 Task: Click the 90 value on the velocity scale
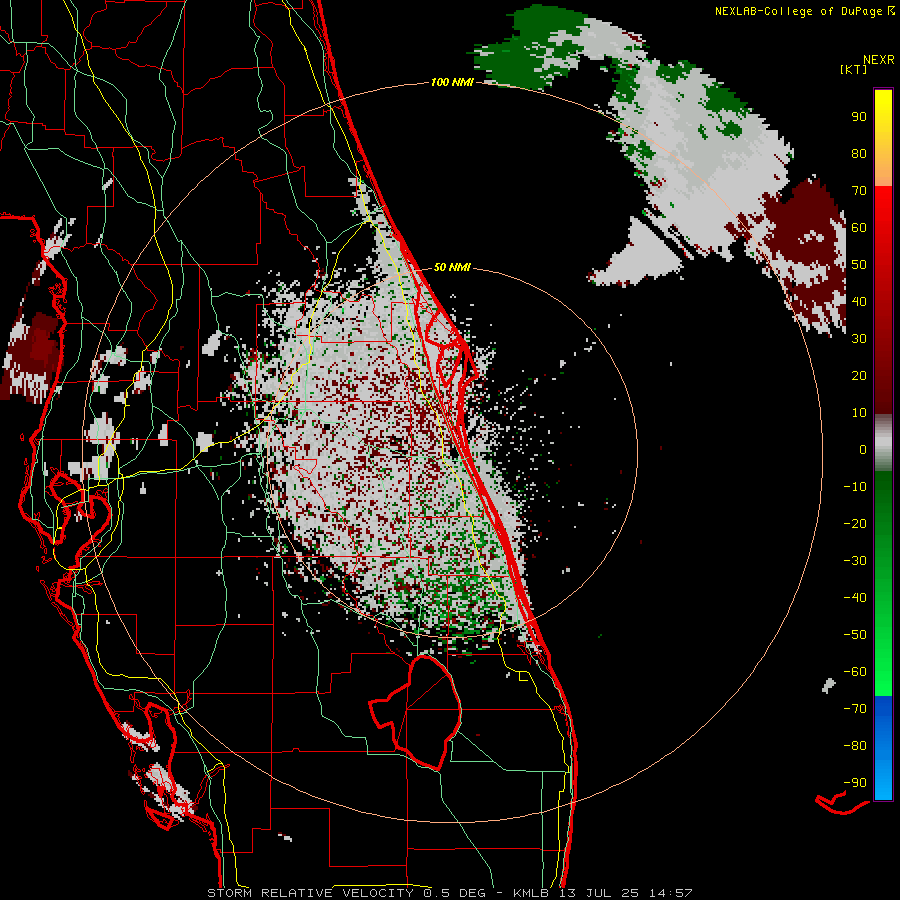[x=859, y=117]
